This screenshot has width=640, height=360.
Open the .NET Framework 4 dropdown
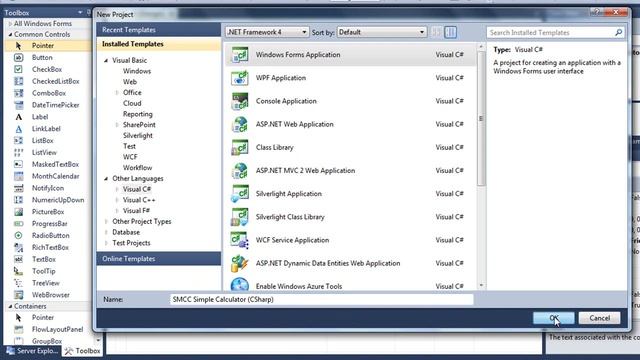(x=267, y=32)
